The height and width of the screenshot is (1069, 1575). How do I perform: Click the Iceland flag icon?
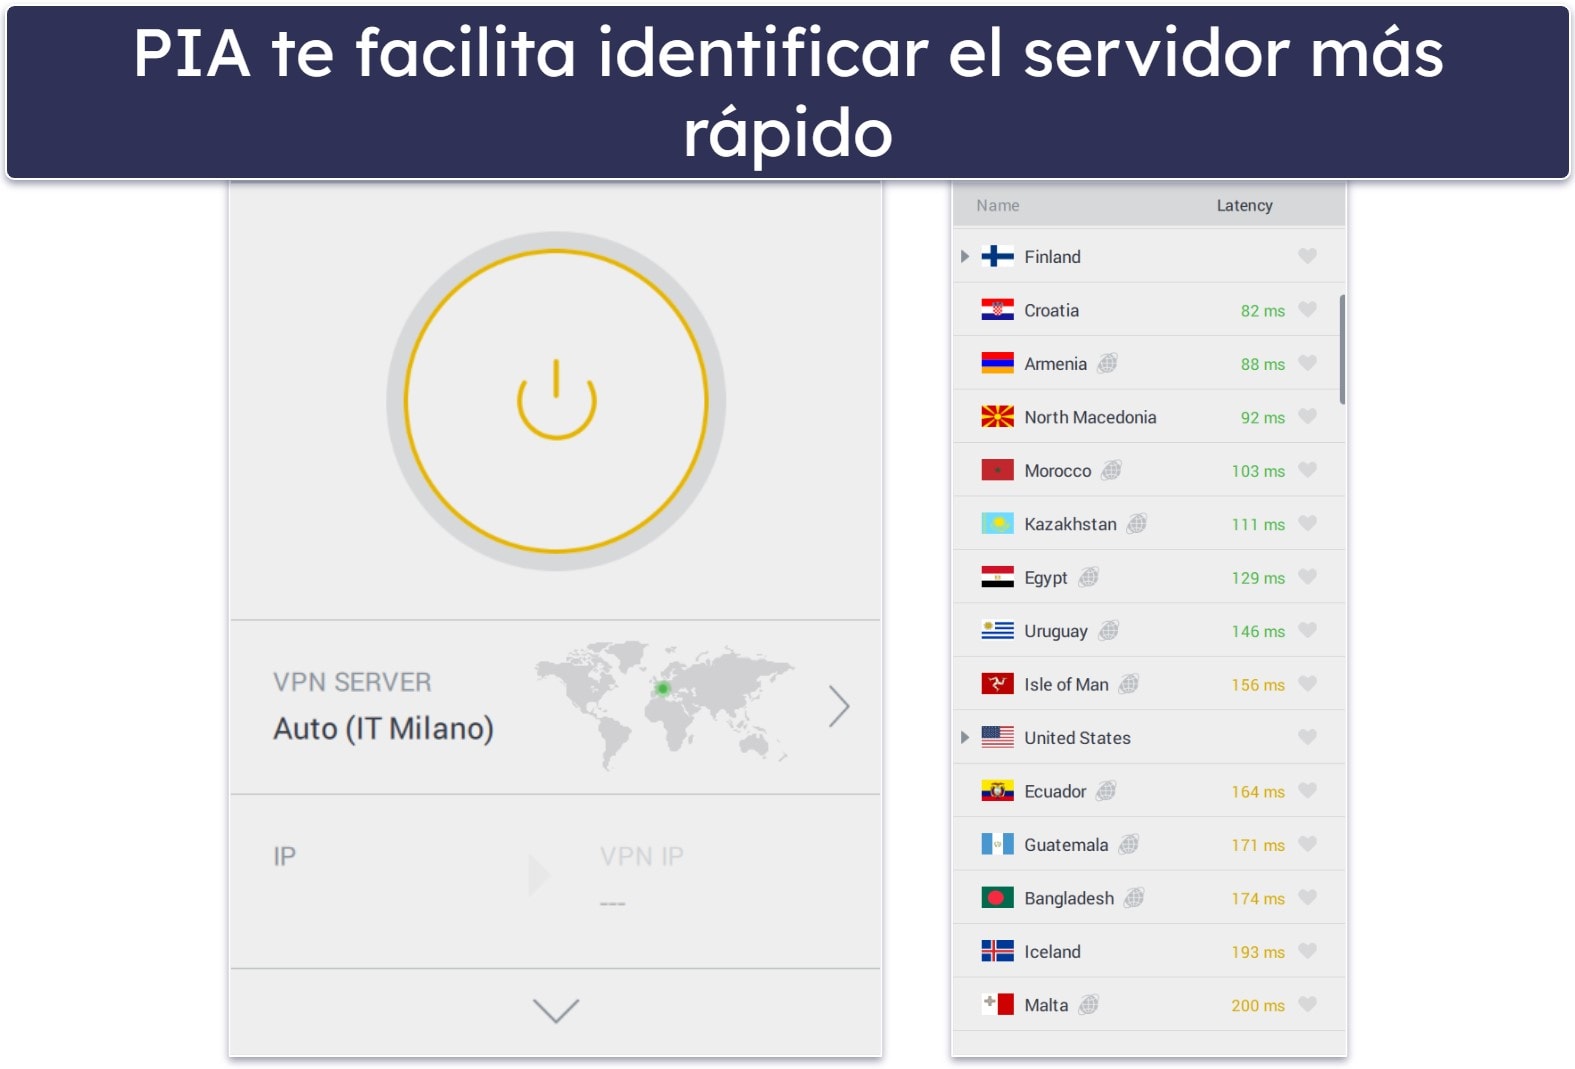[997, 951]
